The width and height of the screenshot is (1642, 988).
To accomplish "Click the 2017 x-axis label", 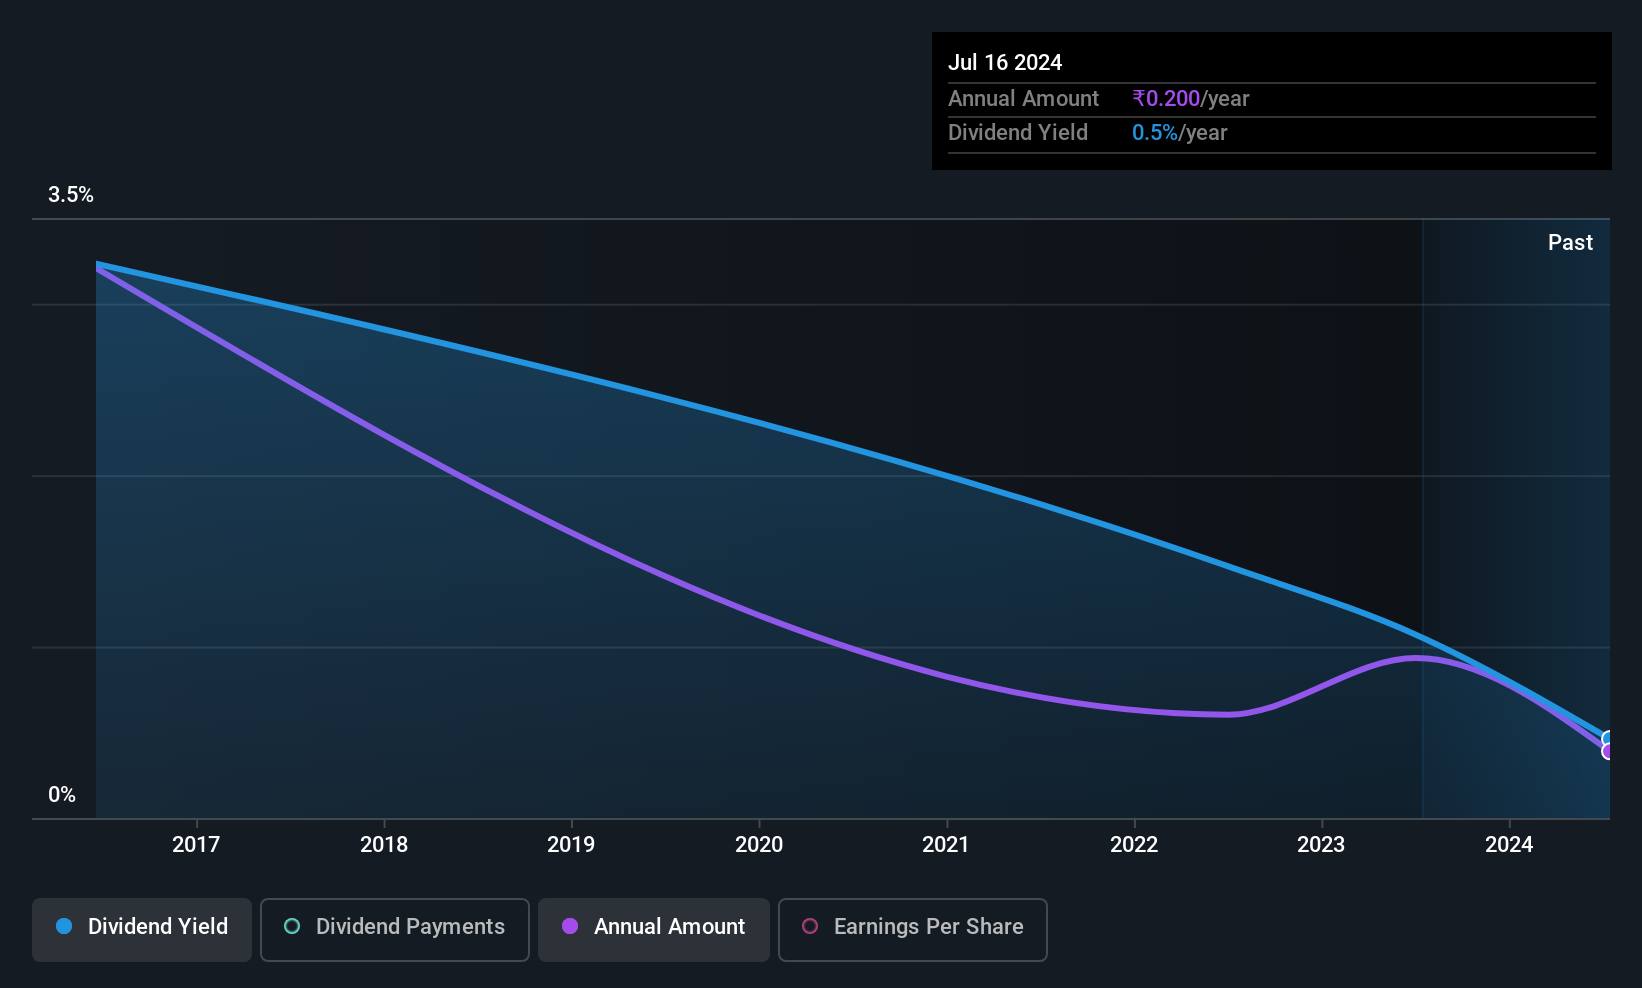I will [196, 845].
